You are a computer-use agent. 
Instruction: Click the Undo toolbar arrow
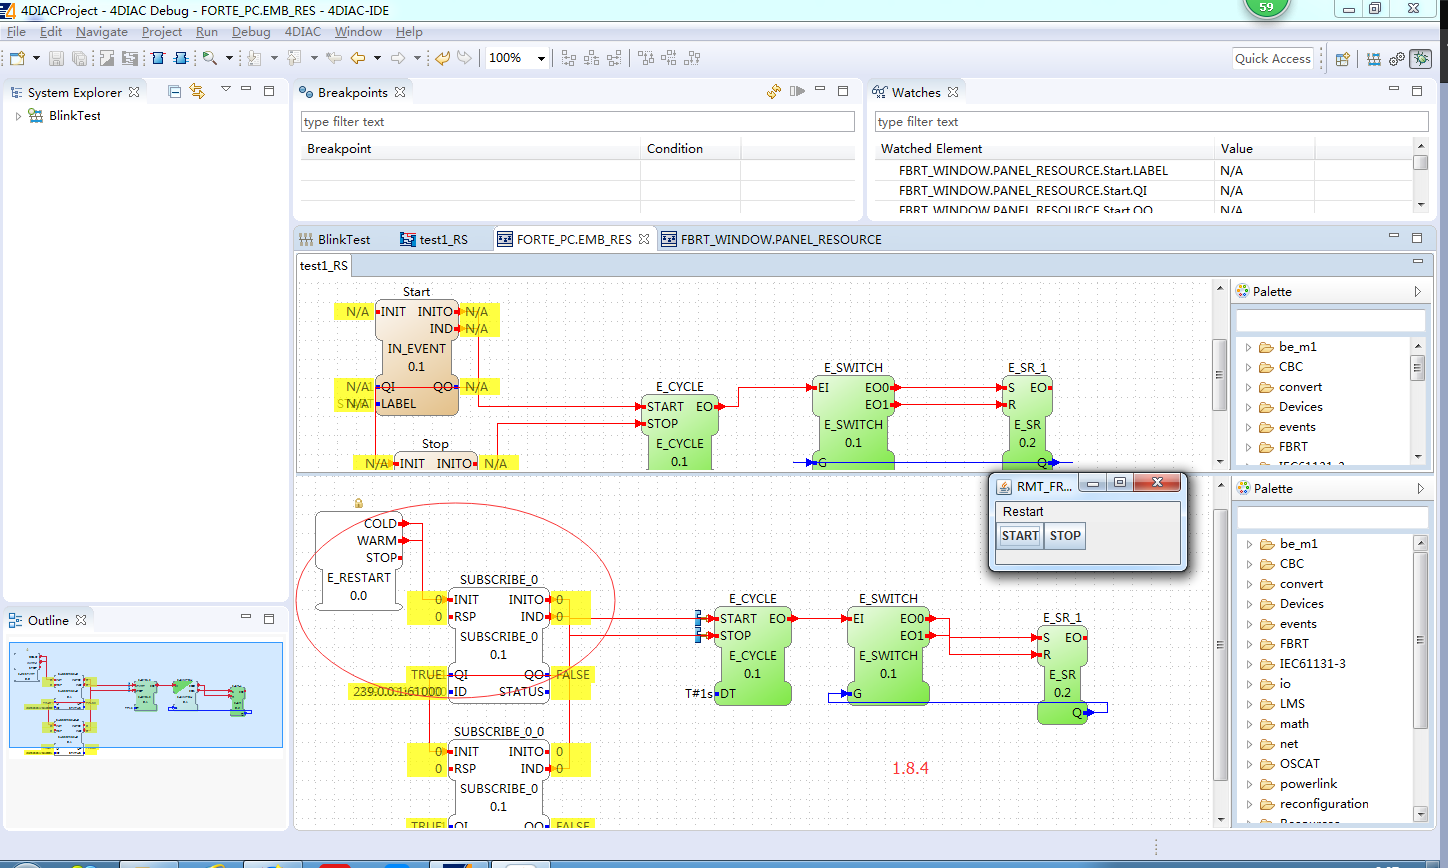pos(442,58)
